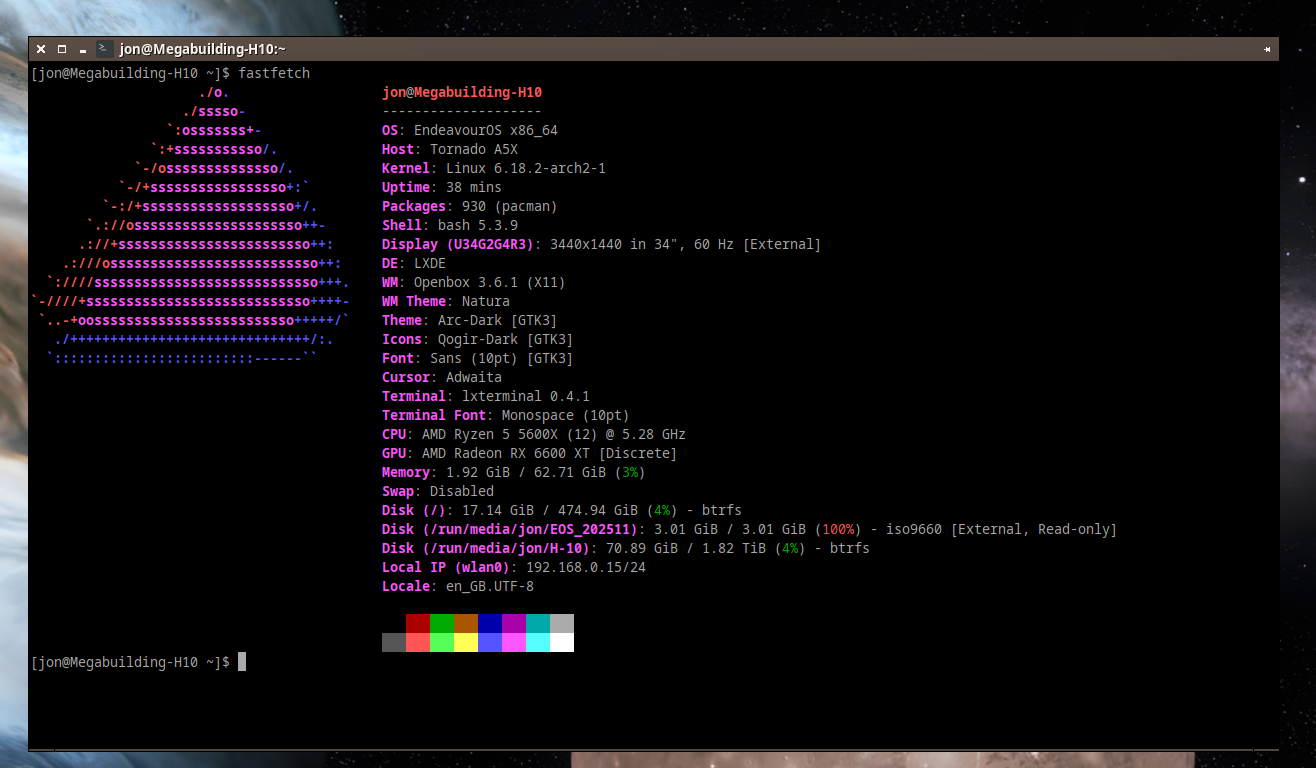This screenshot has height=768, width=1316.
Task: Click the dark green color block
Action: pyautogui.click(x=442, y=623)
